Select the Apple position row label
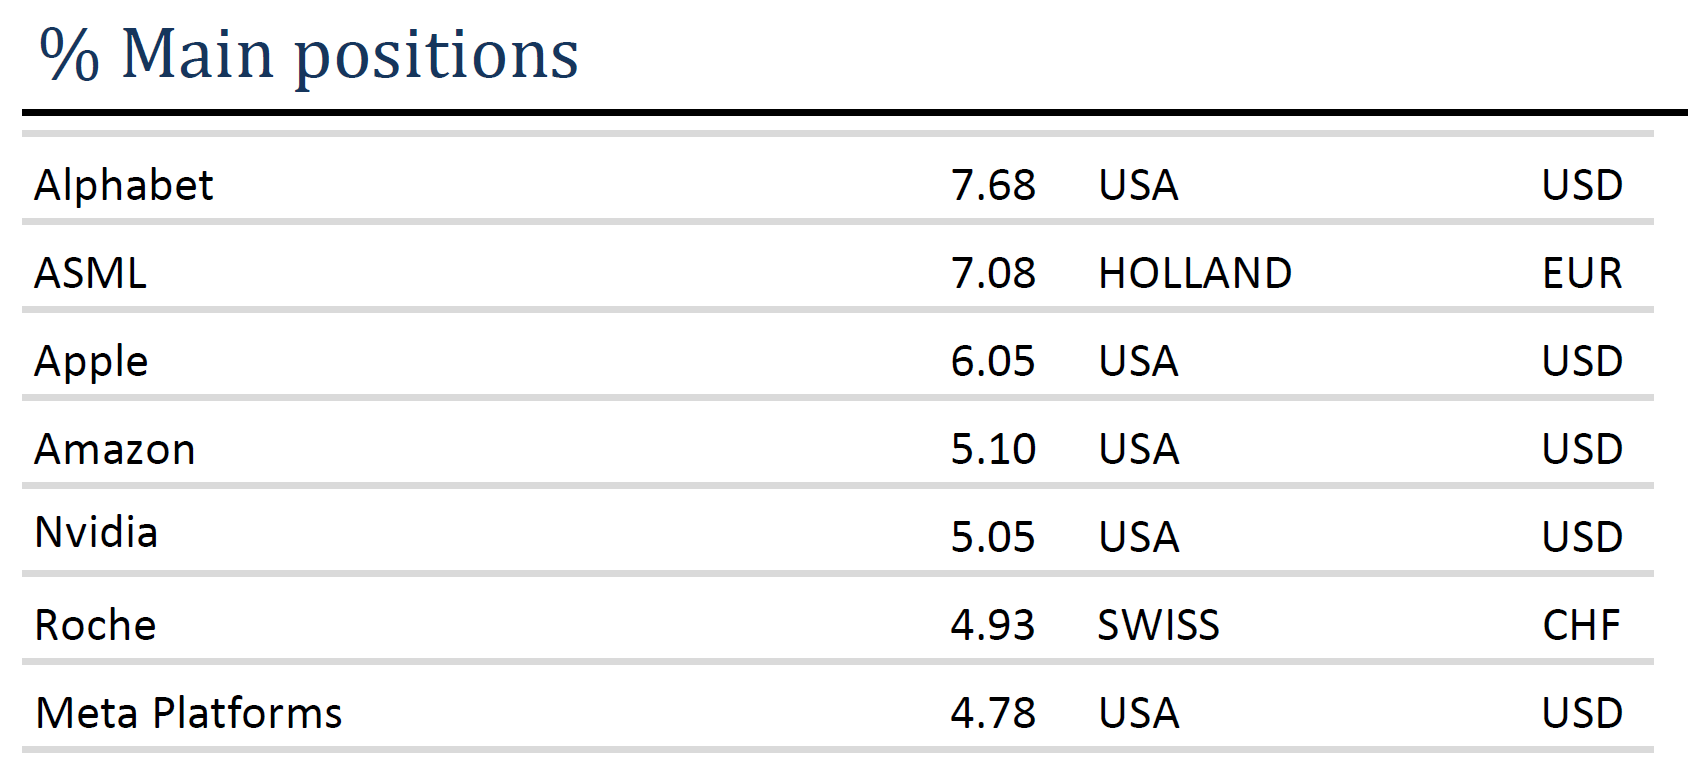Viewport: 1688px width, 783px height. (91, 361)
